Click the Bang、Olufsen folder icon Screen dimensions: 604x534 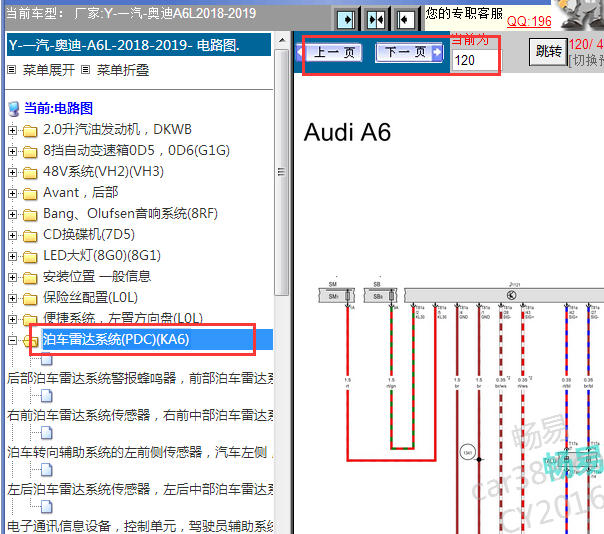click(30, 215)
